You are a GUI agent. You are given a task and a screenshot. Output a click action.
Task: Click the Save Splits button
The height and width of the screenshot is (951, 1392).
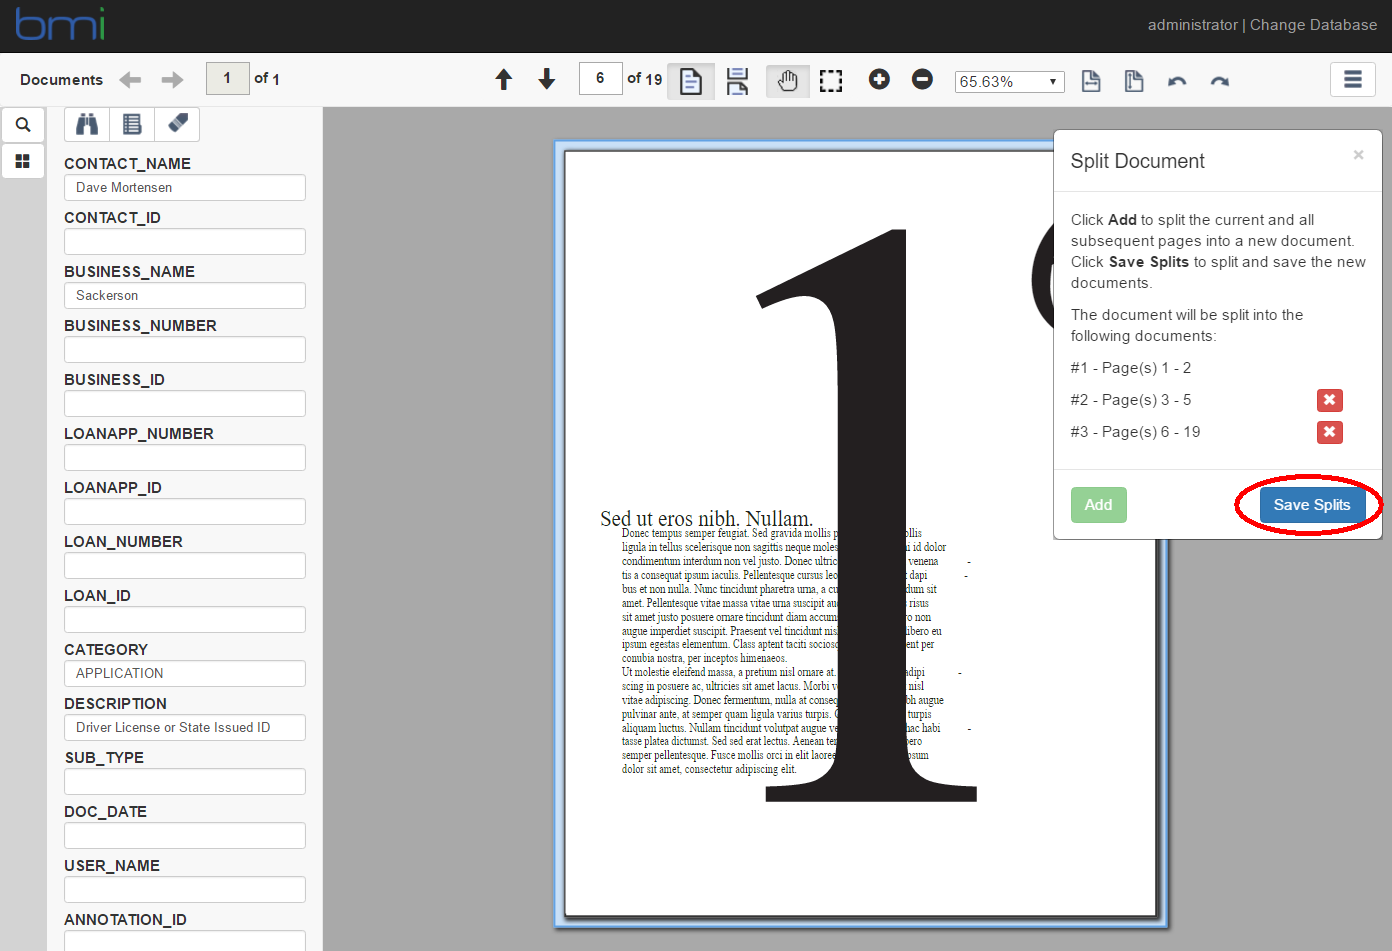tap(1312, 505)
